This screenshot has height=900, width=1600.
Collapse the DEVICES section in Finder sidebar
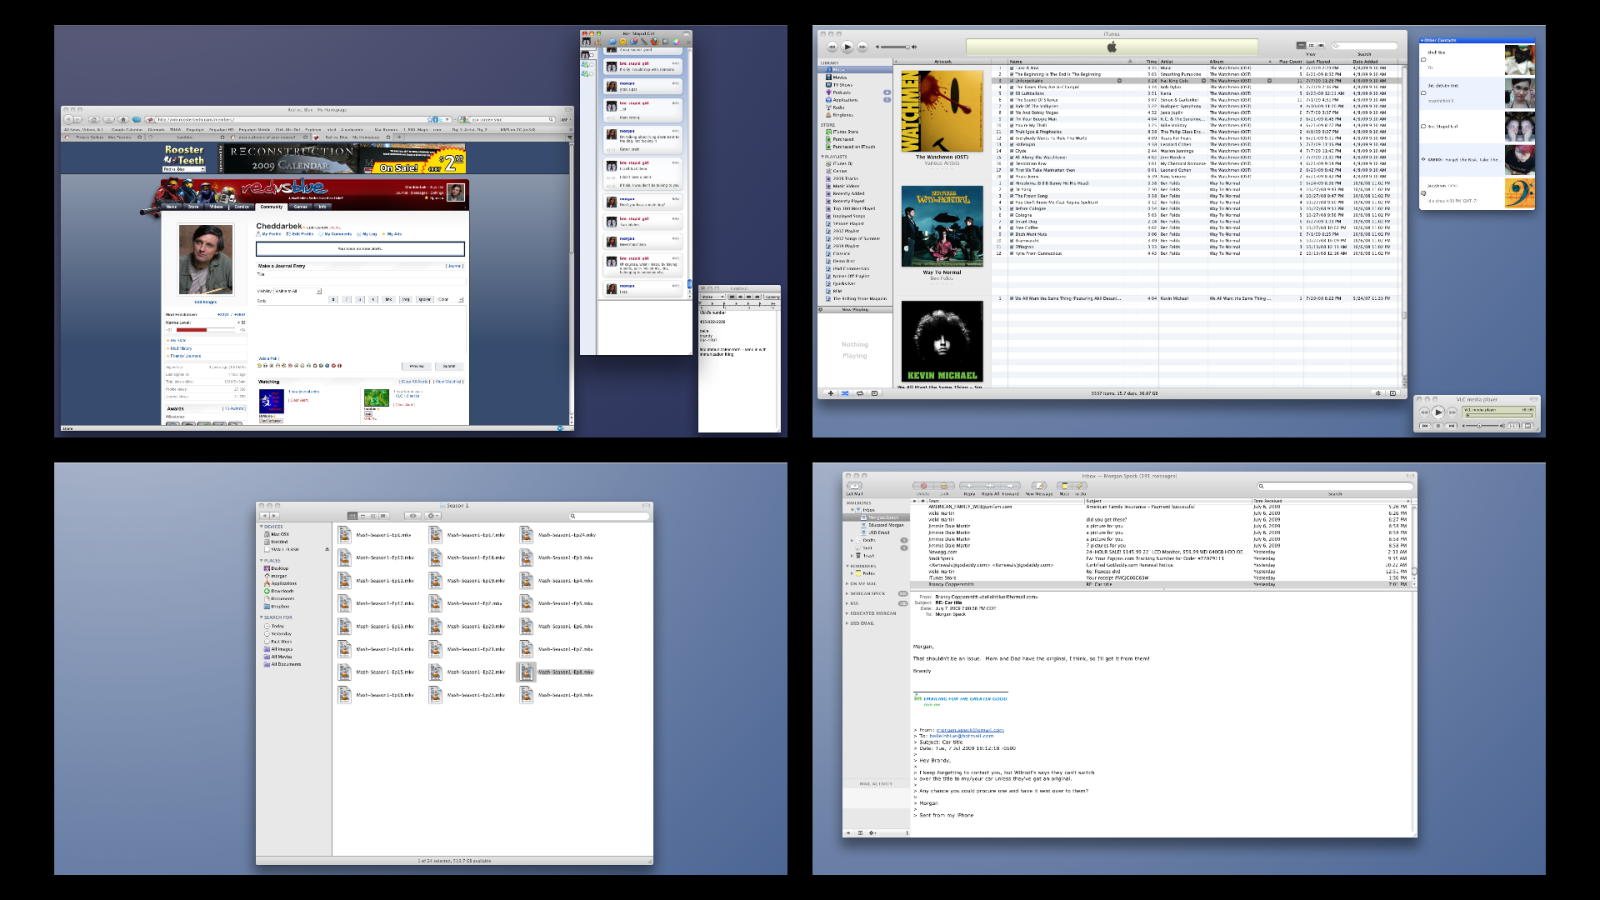pyautogui.click(x=262, y=527)
